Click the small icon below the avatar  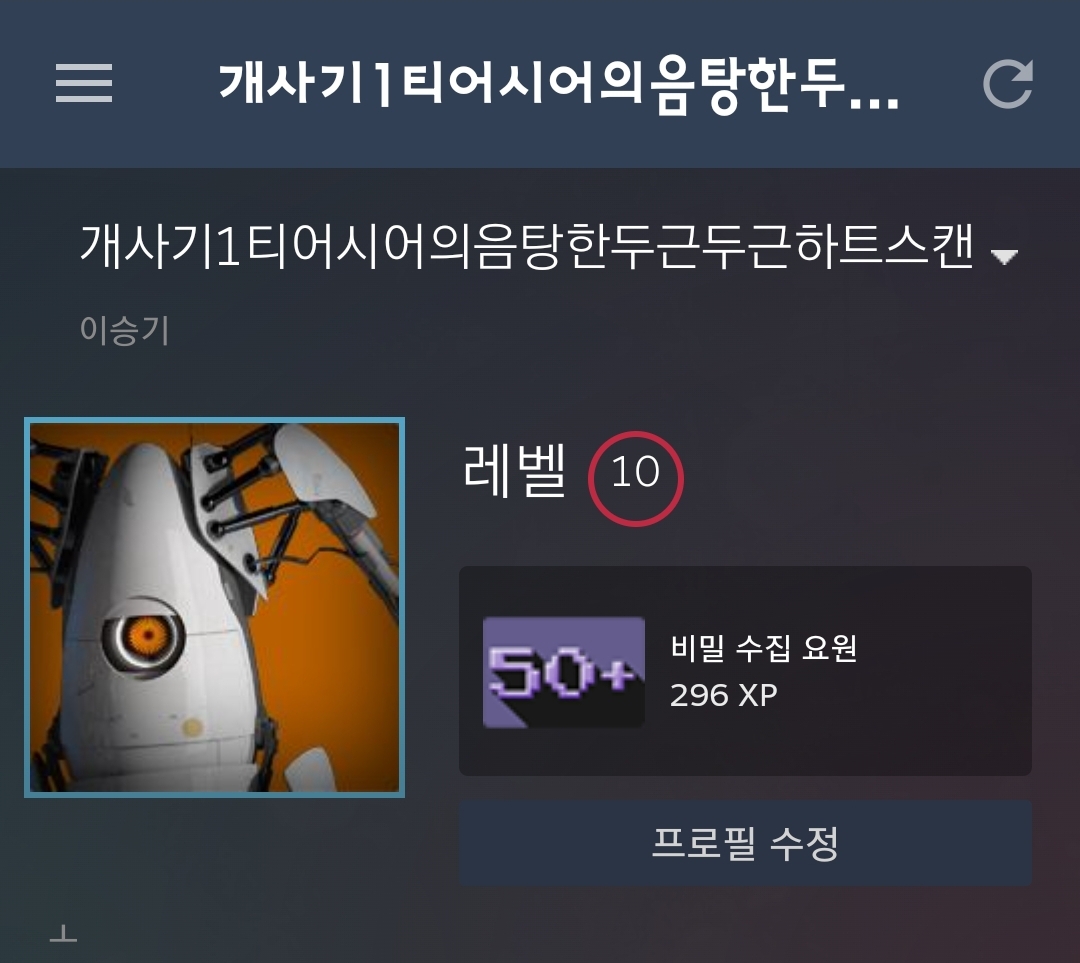[x=63, y=933]
